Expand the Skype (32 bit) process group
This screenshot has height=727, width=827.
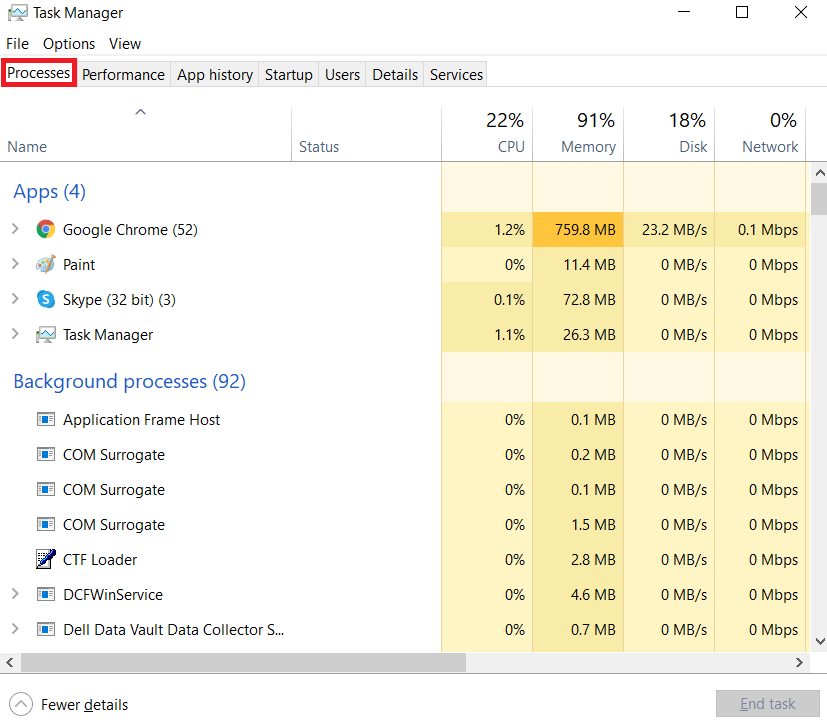[x=15, y=299]
